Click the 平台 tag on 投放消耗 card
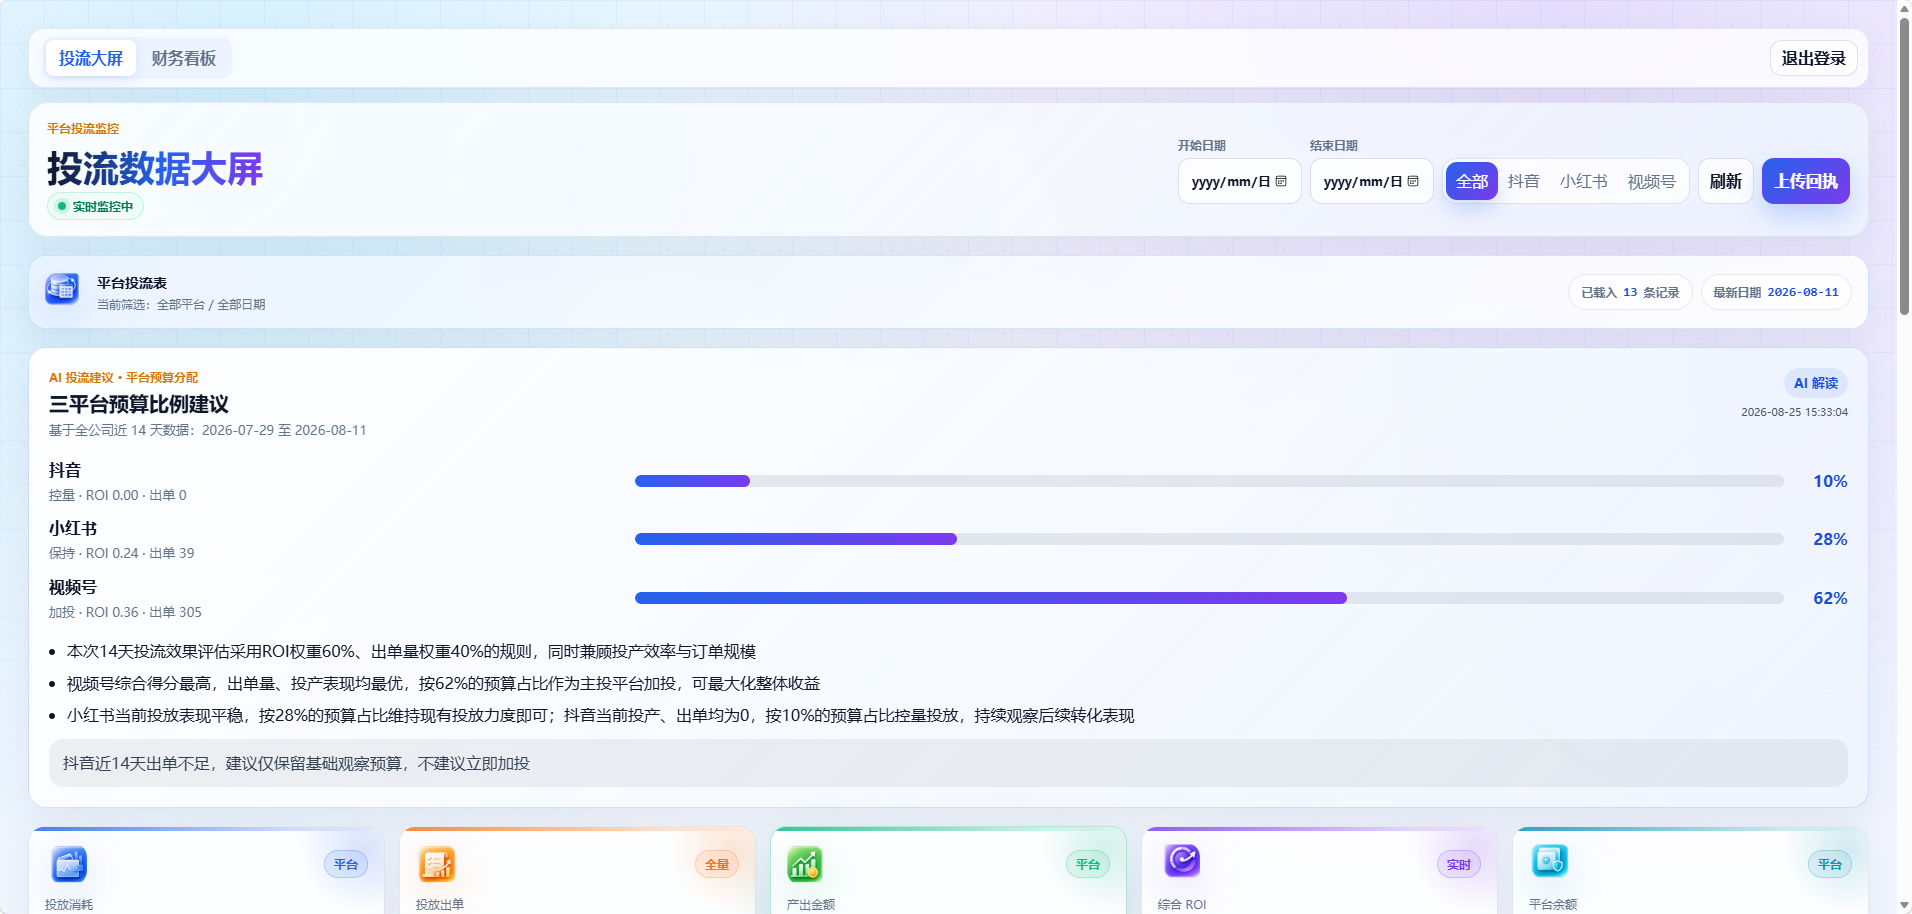The height and width of the screenshot is (914, 1912). point(346,865)
